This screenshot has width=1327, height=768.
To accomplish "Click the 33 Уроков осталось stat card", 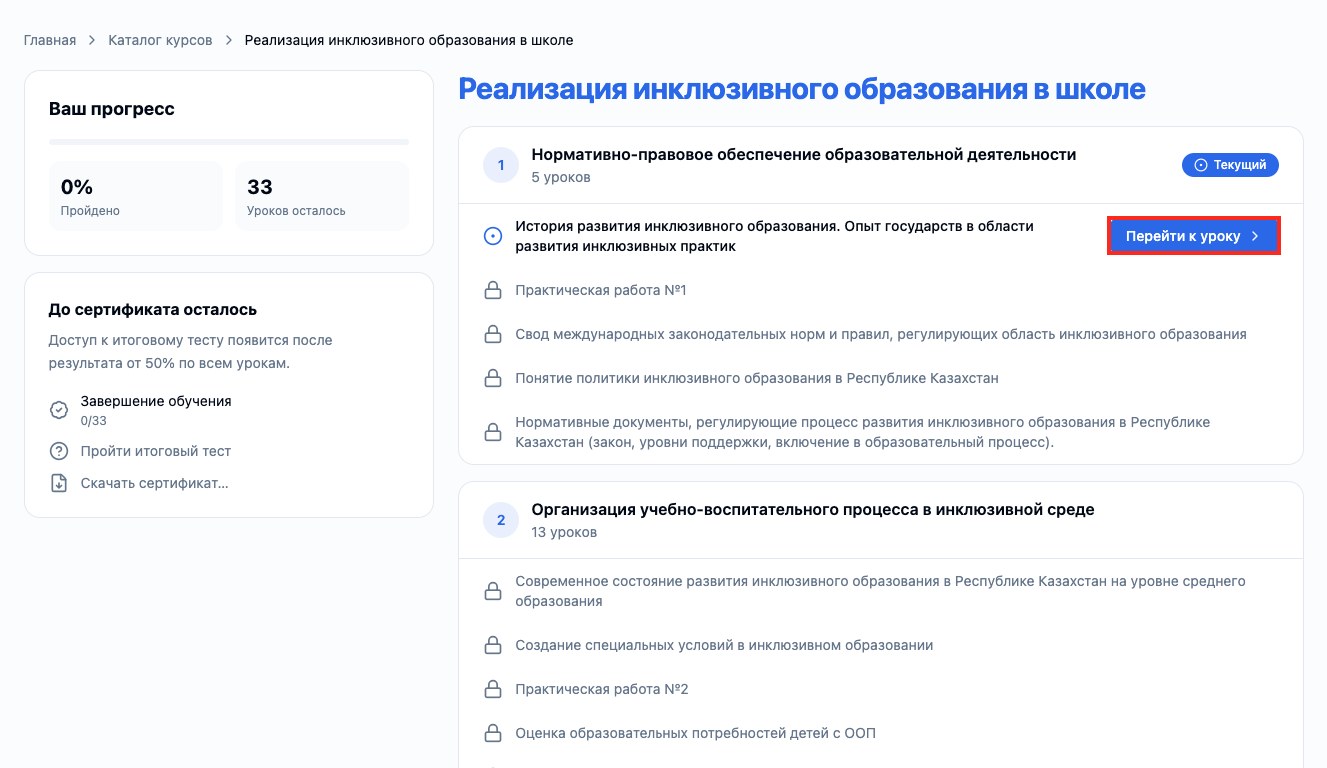I will tap(322, 196).
